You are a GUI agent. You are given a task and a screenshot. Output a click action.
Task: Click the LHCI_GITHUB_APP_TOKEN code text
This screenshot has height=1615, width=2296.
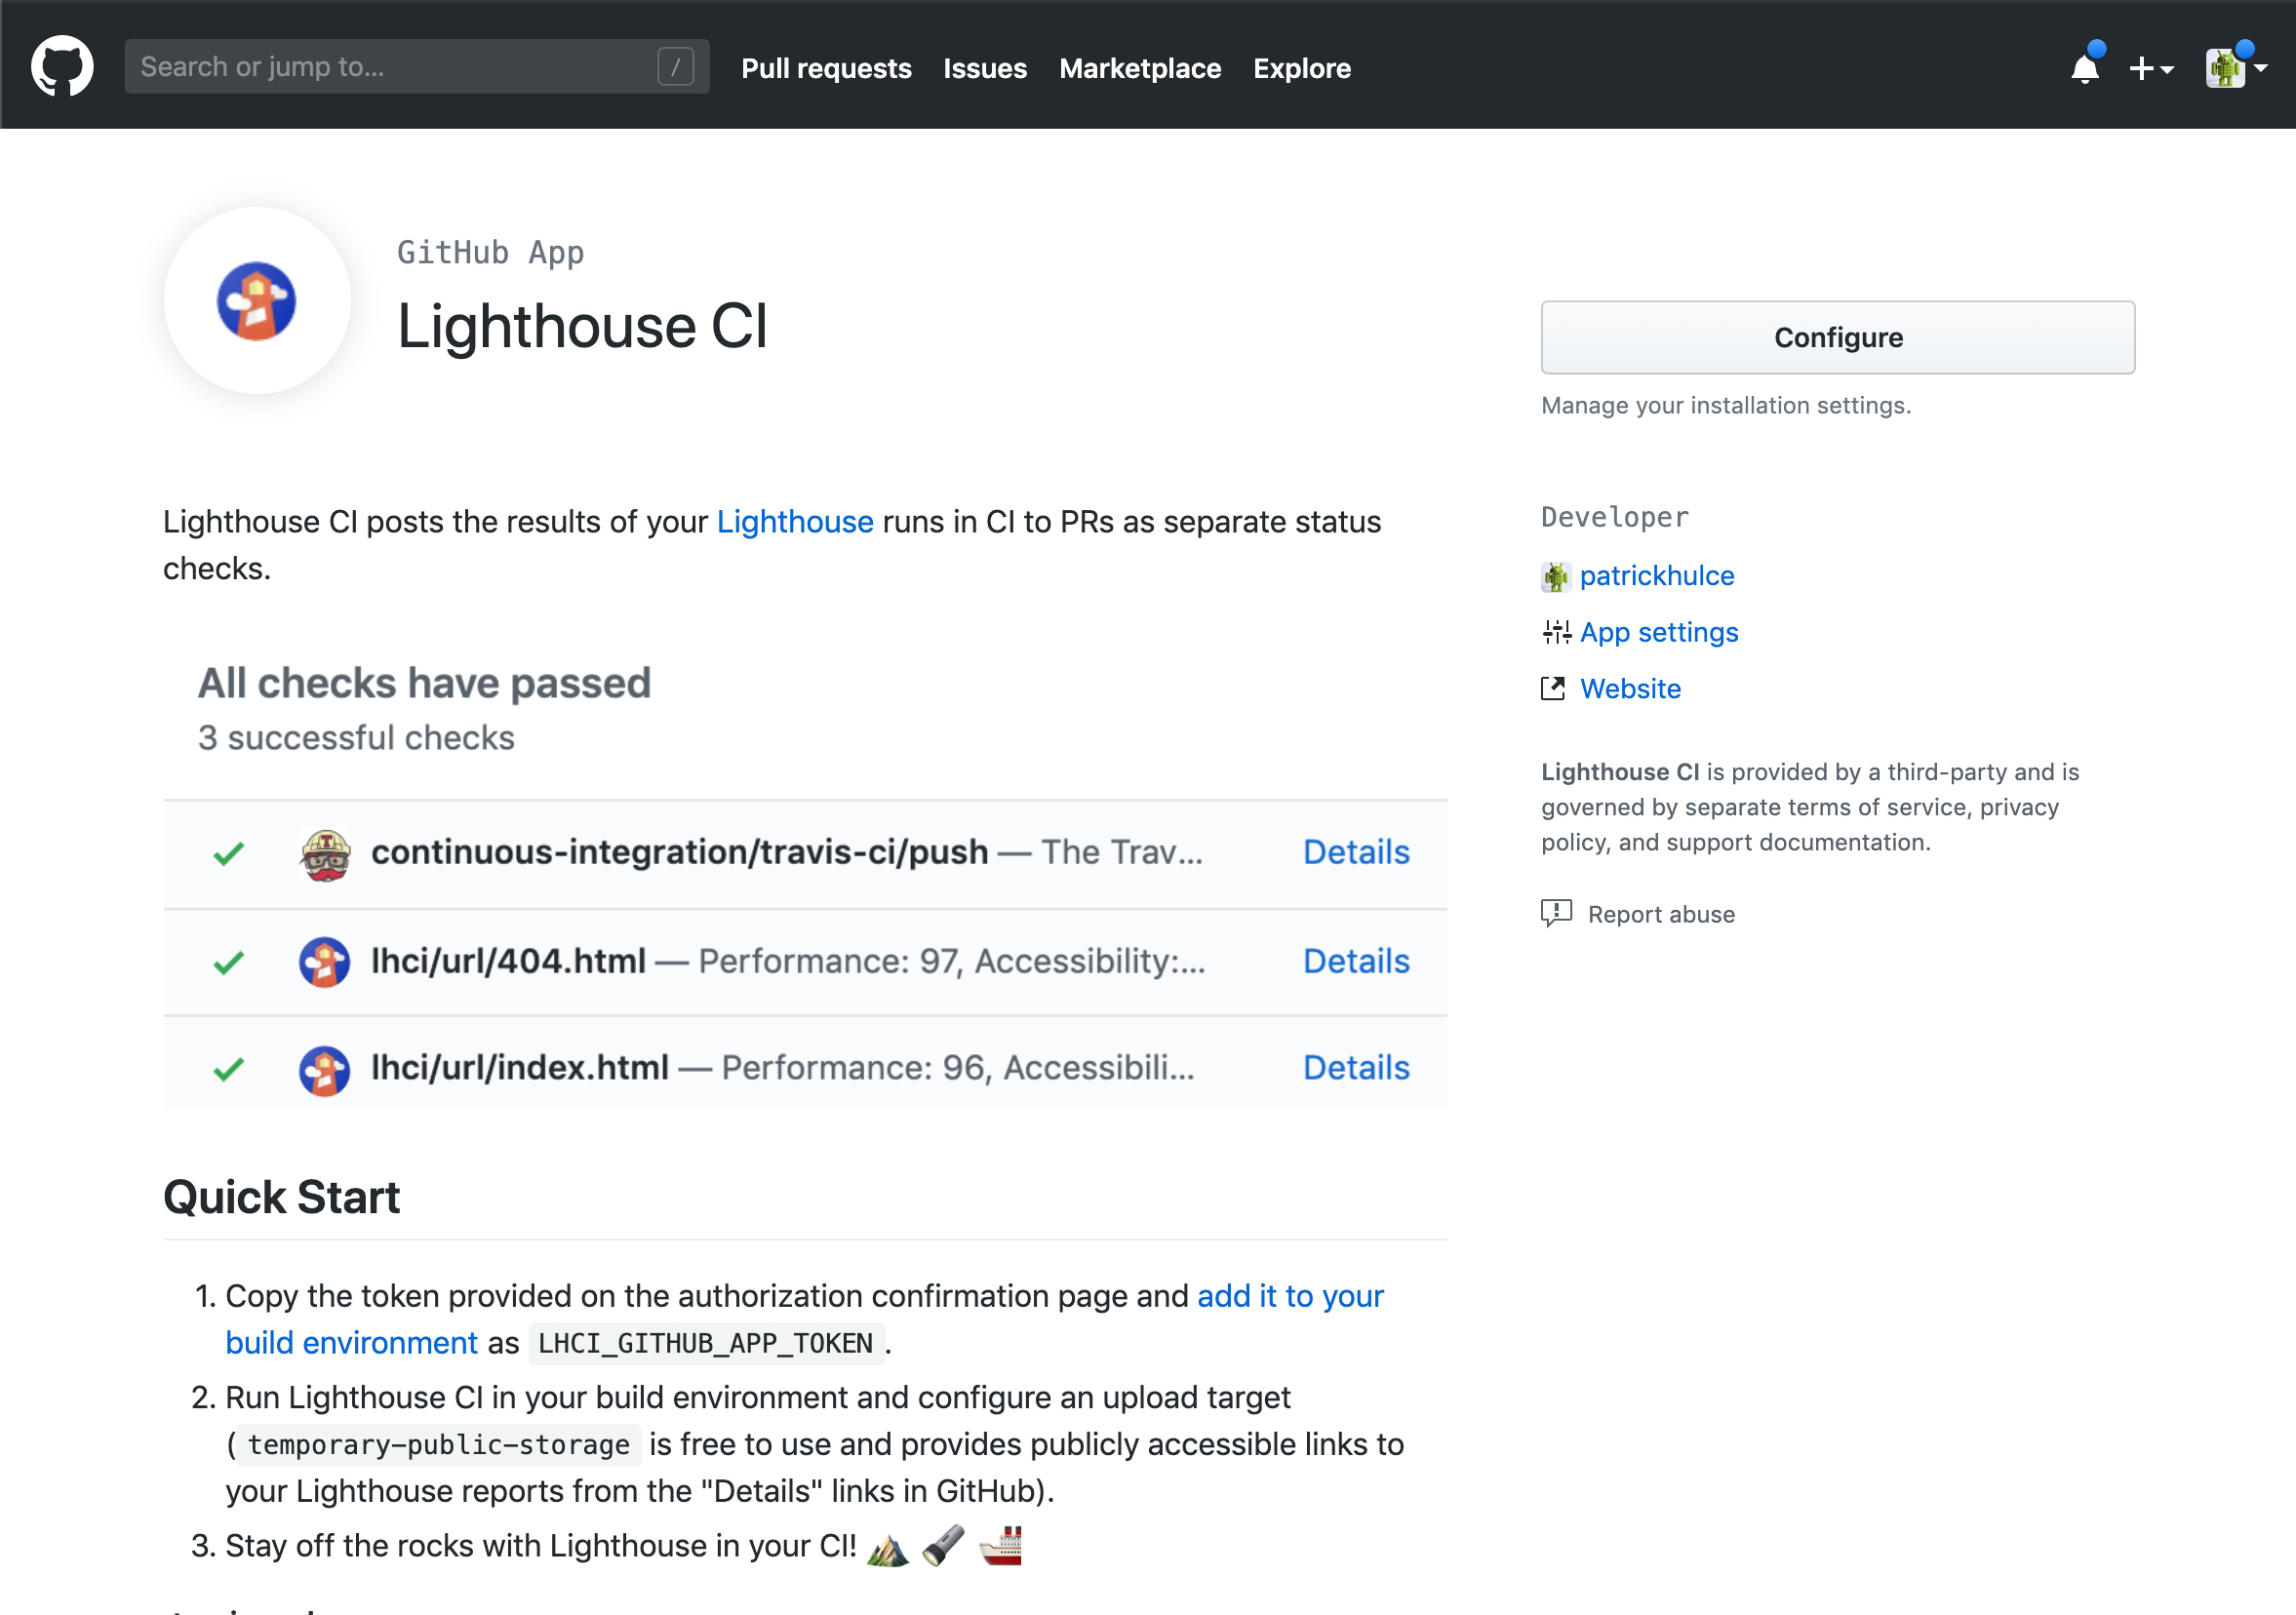(x=706, y=1343)
